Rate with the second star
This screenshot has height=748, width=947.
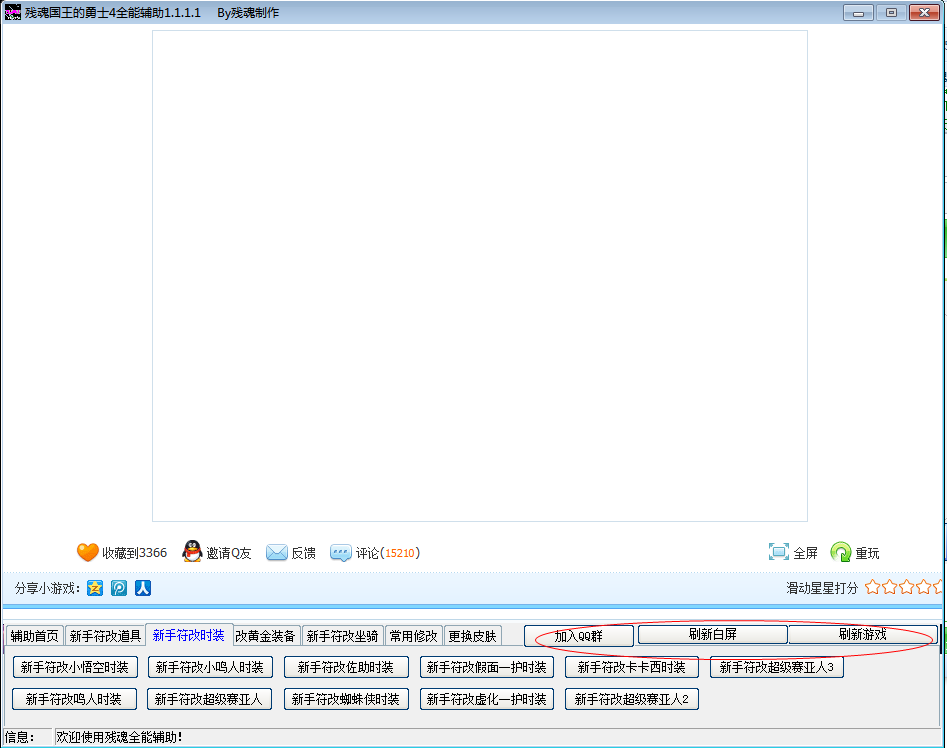889,587
